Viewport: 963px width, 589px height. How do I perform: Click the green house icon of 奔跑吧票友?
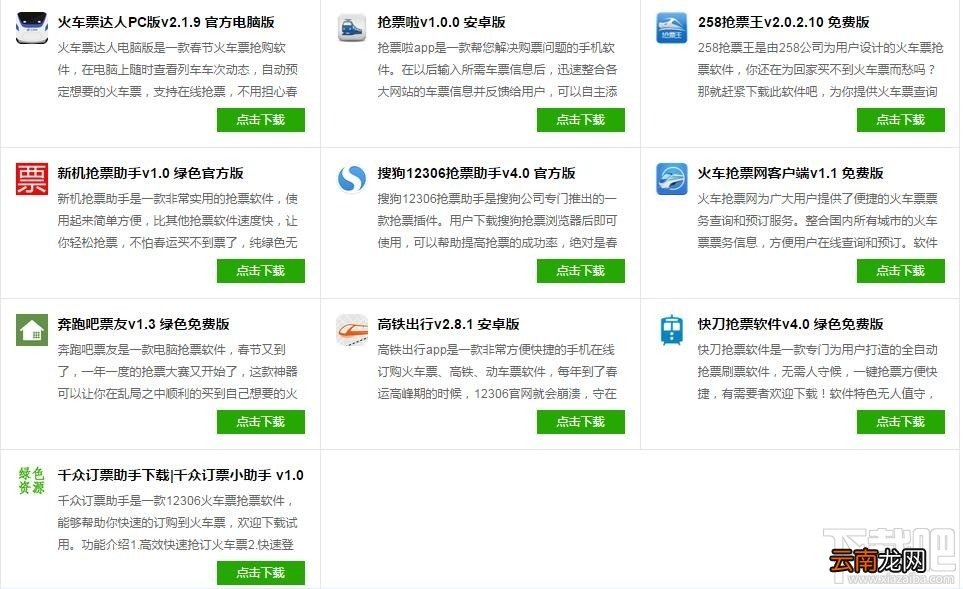[32, 330]
